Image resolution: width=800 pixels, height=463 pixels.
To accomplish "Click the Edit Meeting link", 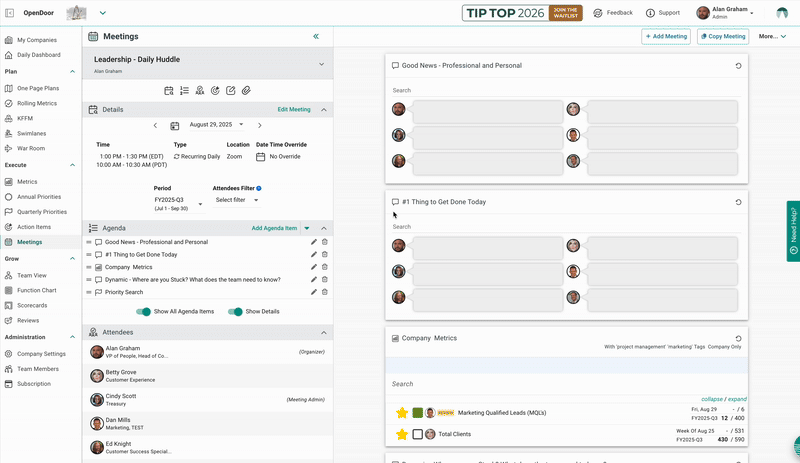I will tap(294, 109).
